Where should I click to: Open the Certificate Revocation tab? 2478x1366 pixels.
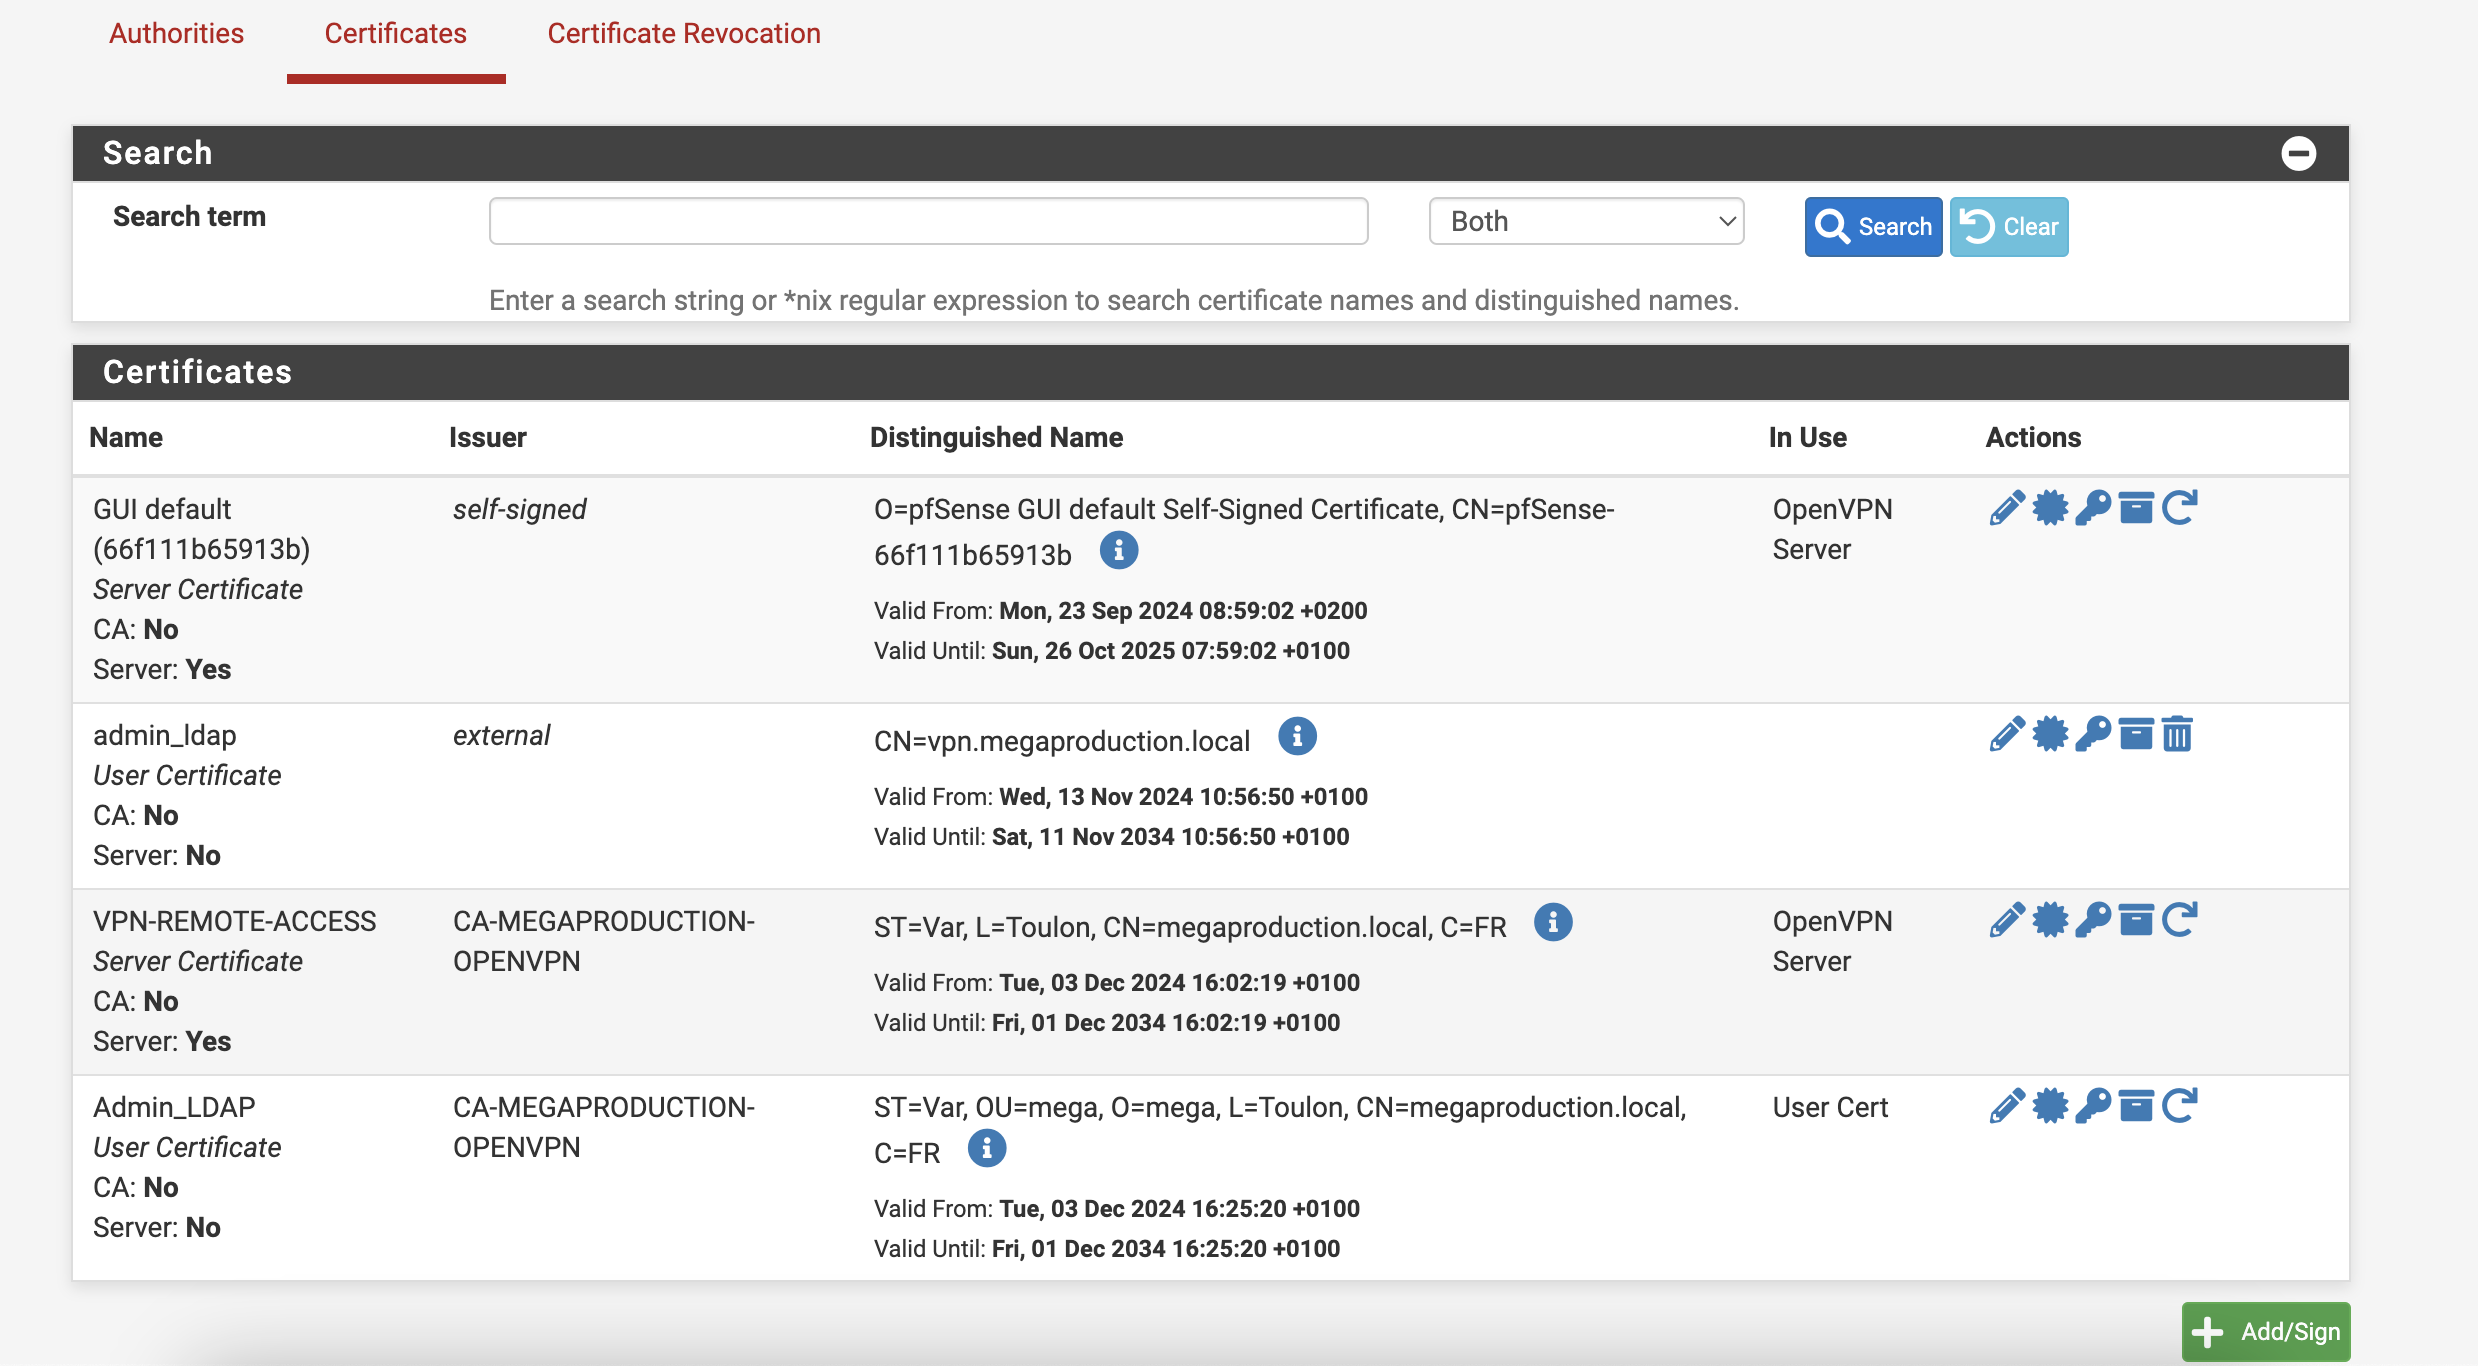coord(684,33)
